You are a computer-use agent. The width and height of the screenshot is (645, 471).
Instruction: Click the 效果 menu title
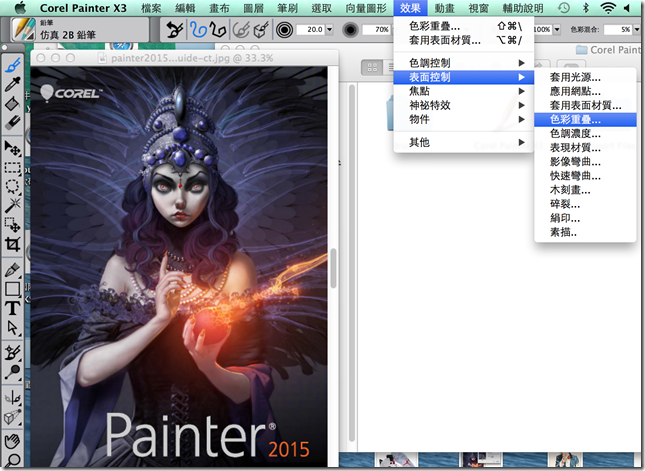coord(410,8)
